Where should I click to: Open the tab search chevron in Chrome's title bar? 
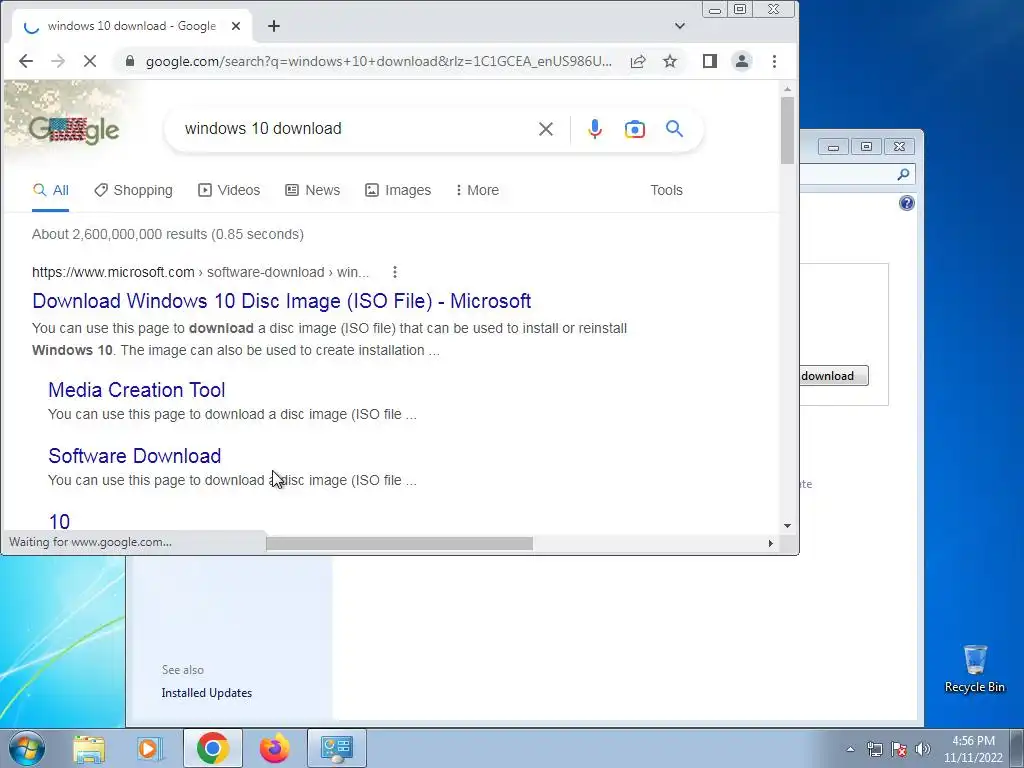pyautogui.click(x=680, y=26)
